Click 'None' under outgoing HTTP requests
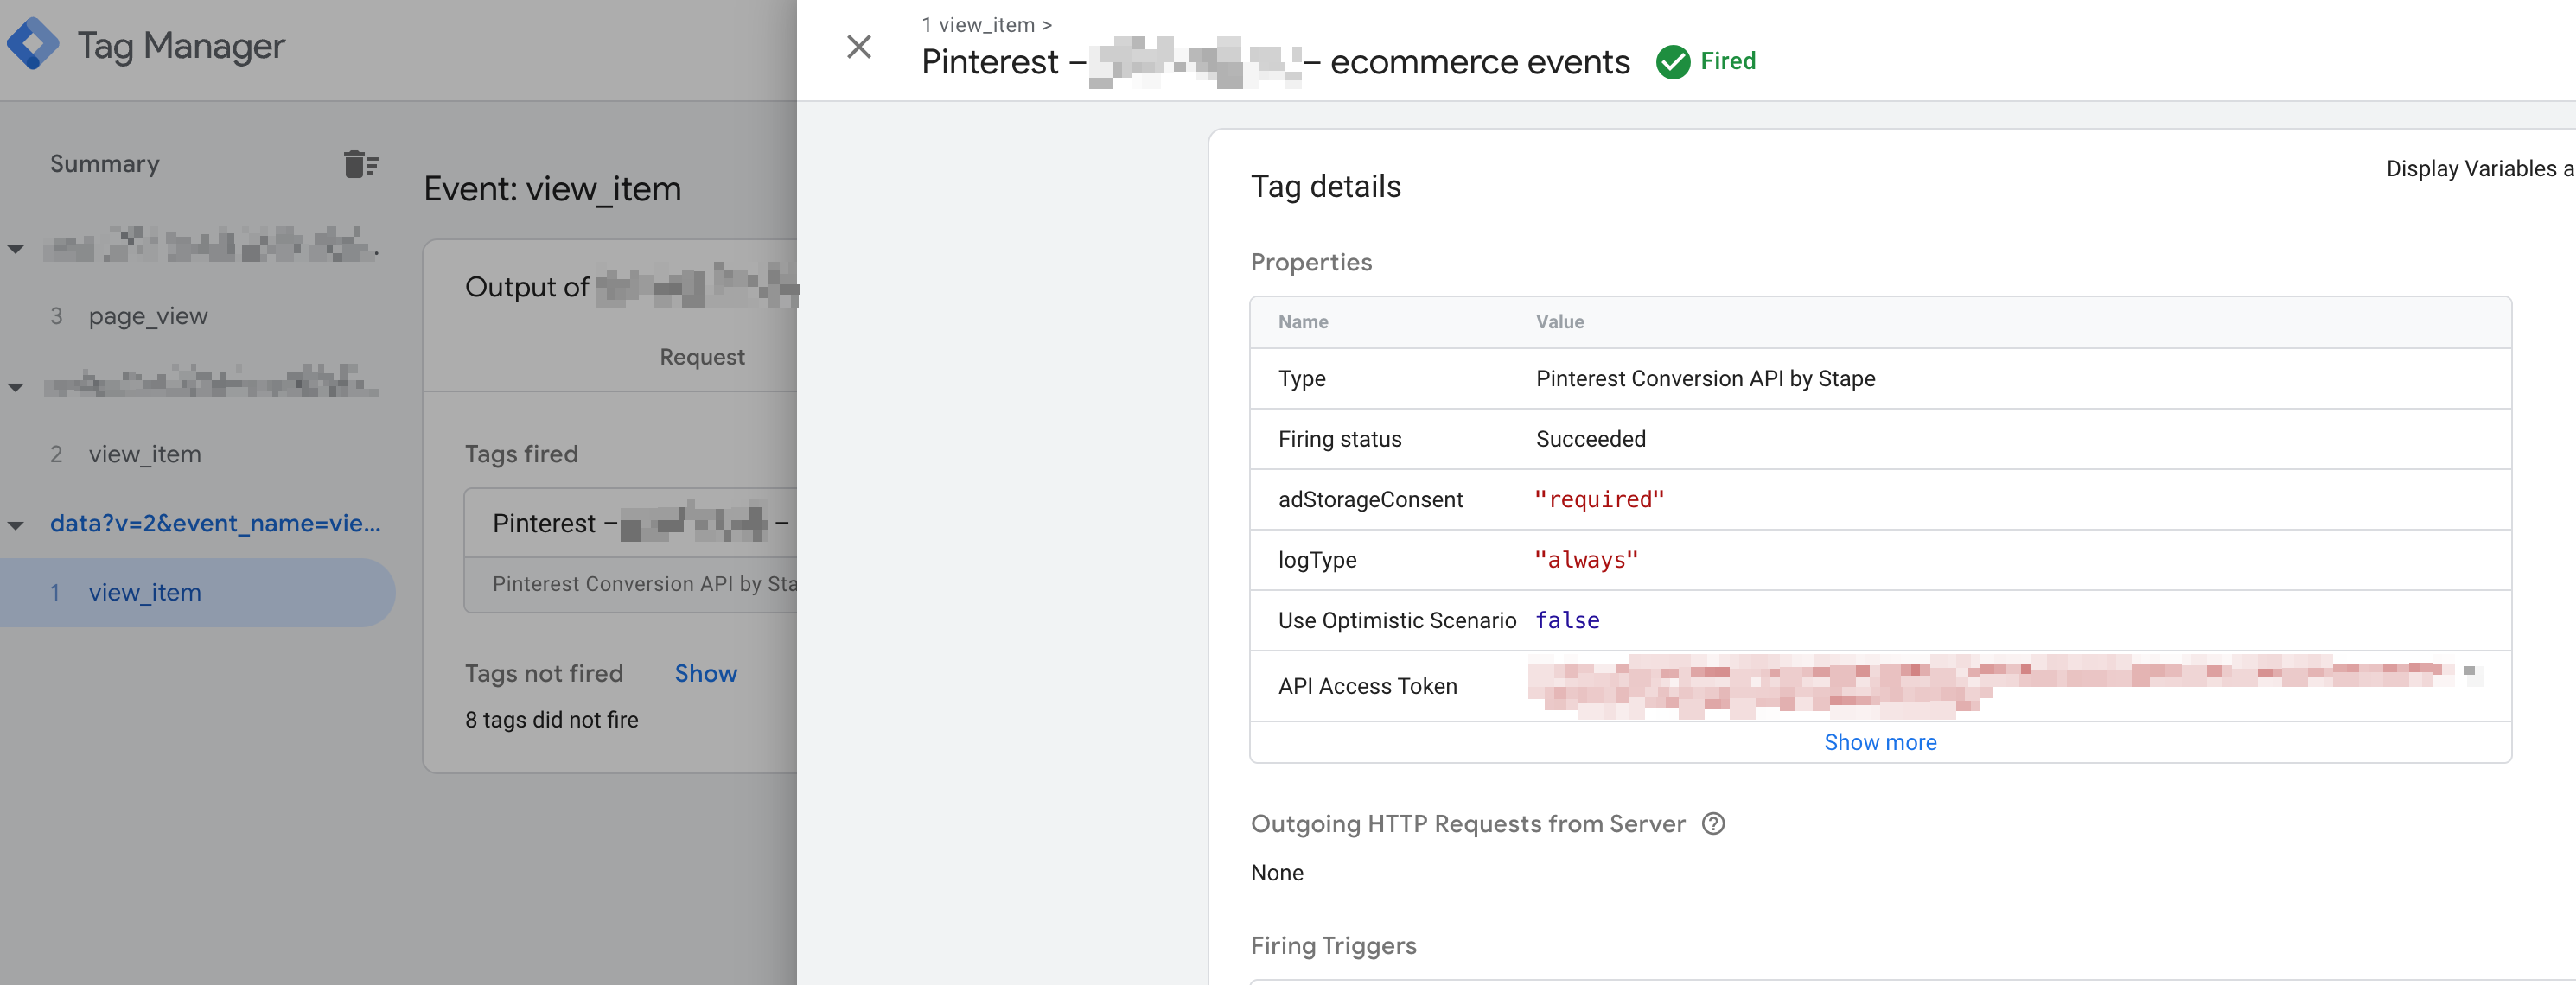Screen dimensions: 2576x985 pos(1276,873)
